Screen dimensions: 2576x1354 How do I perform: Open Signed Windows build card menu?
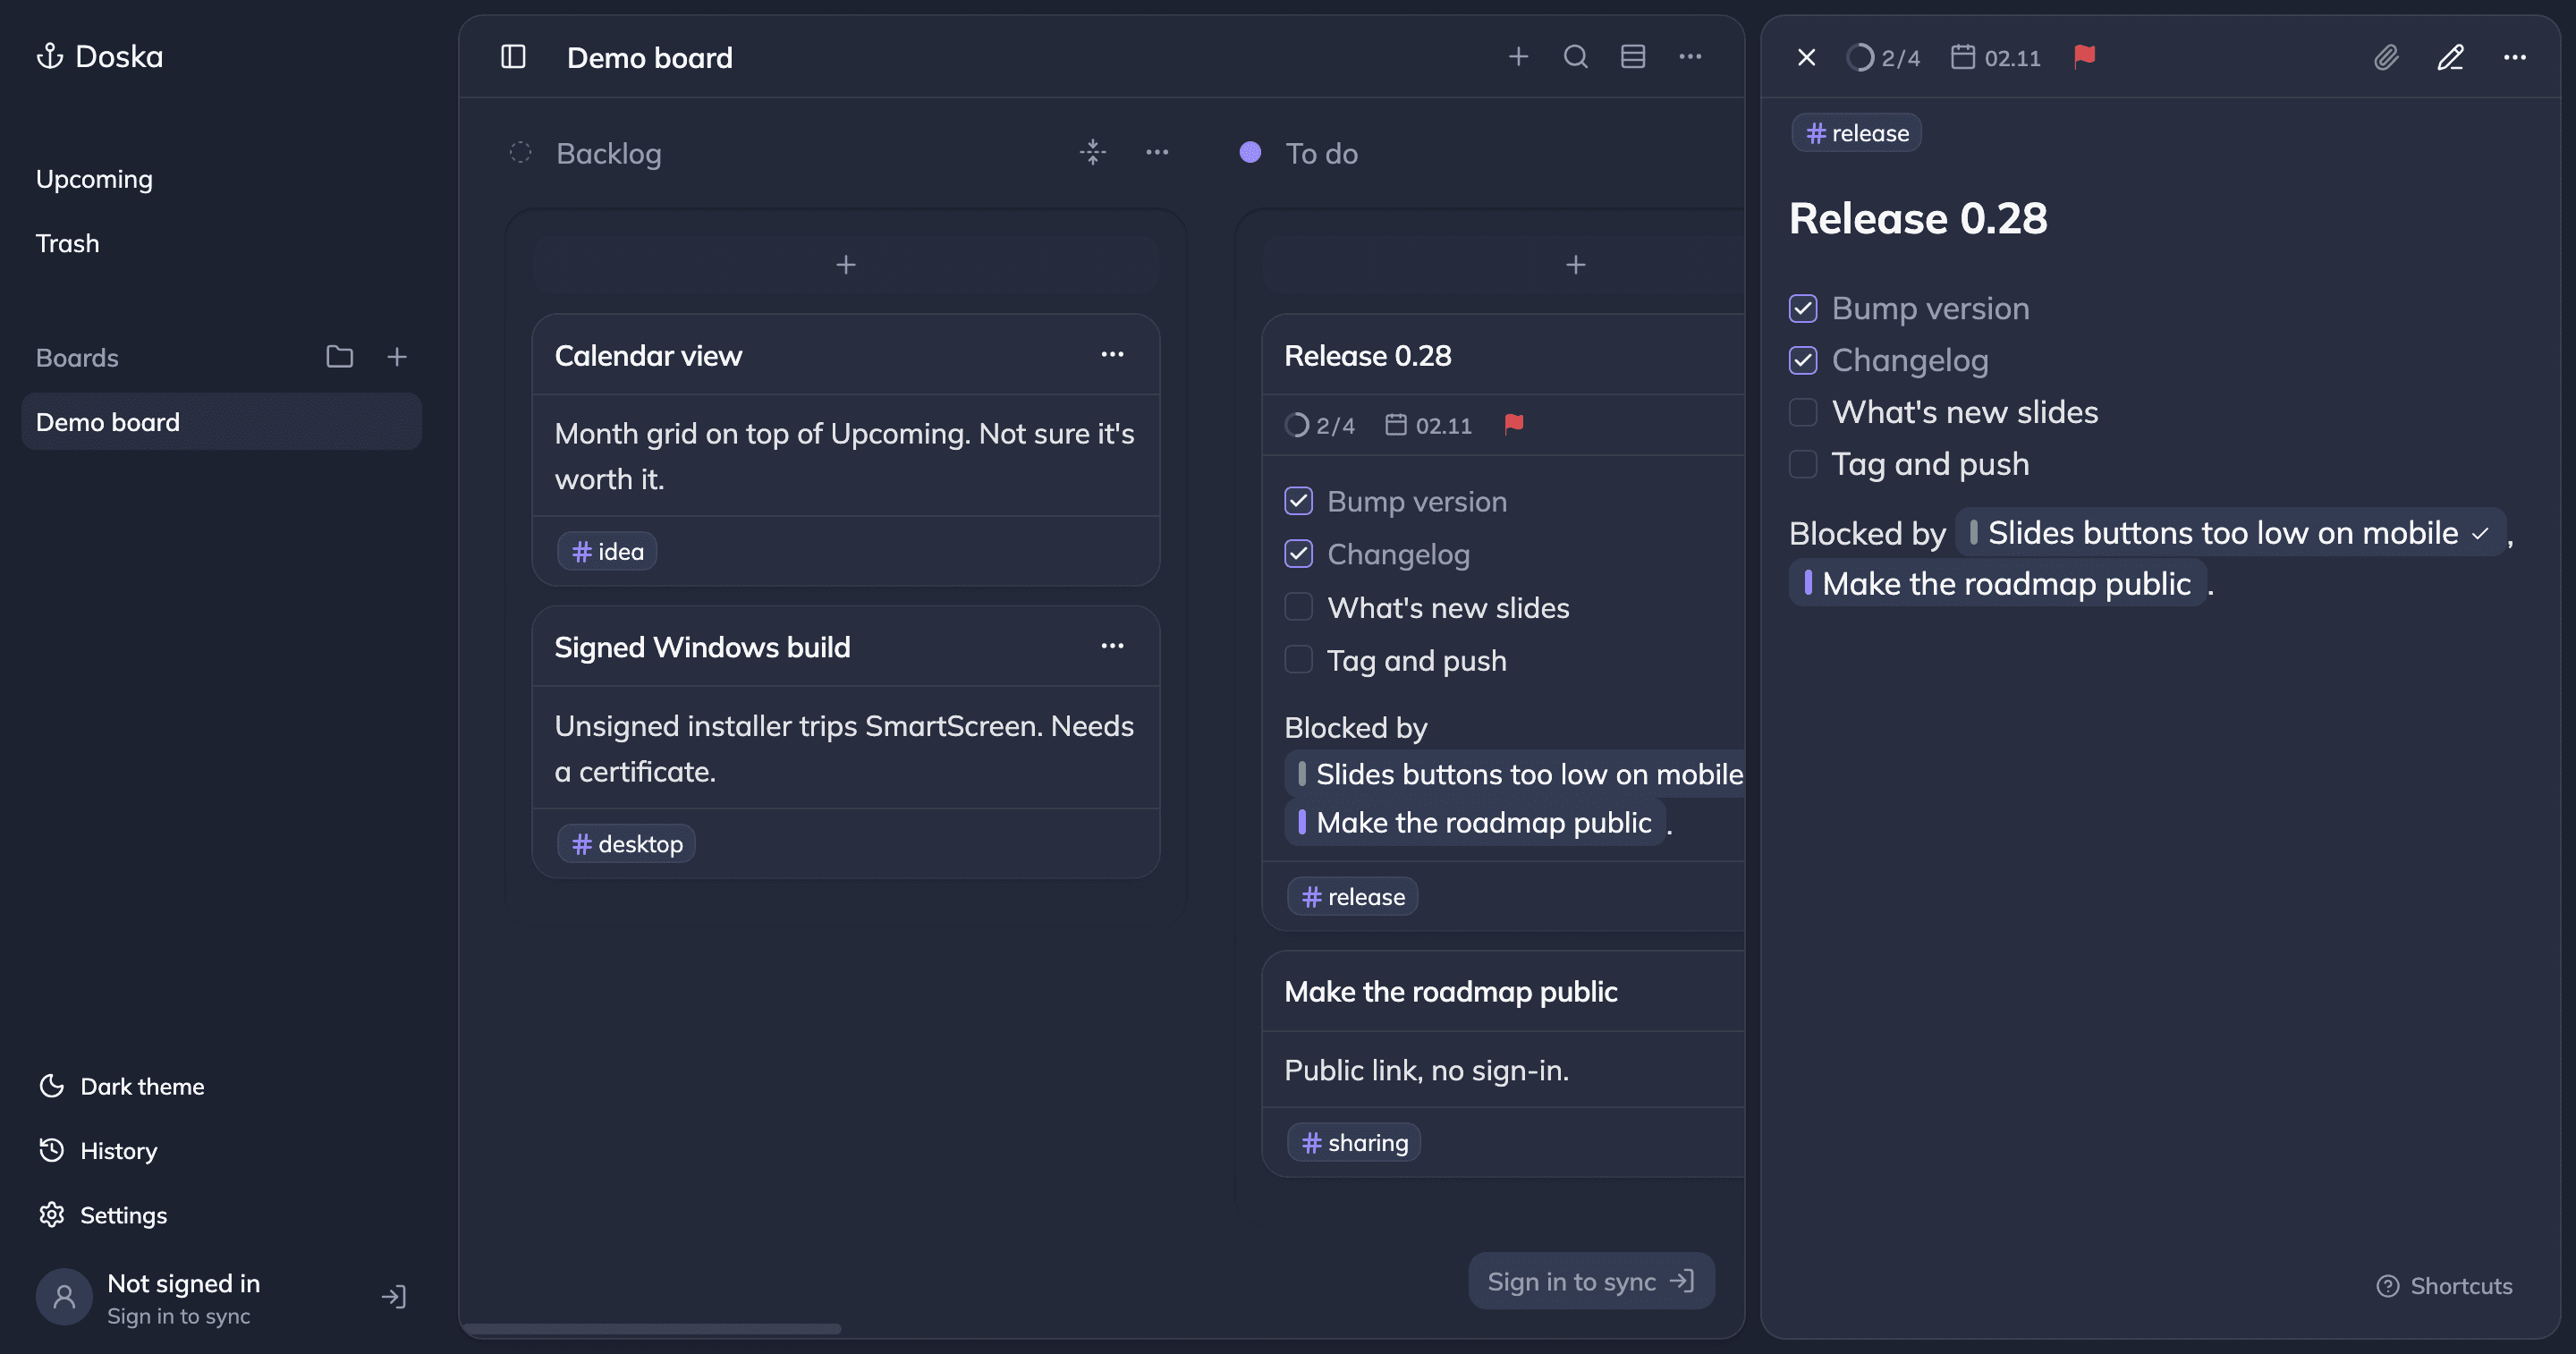(1112, 647)
